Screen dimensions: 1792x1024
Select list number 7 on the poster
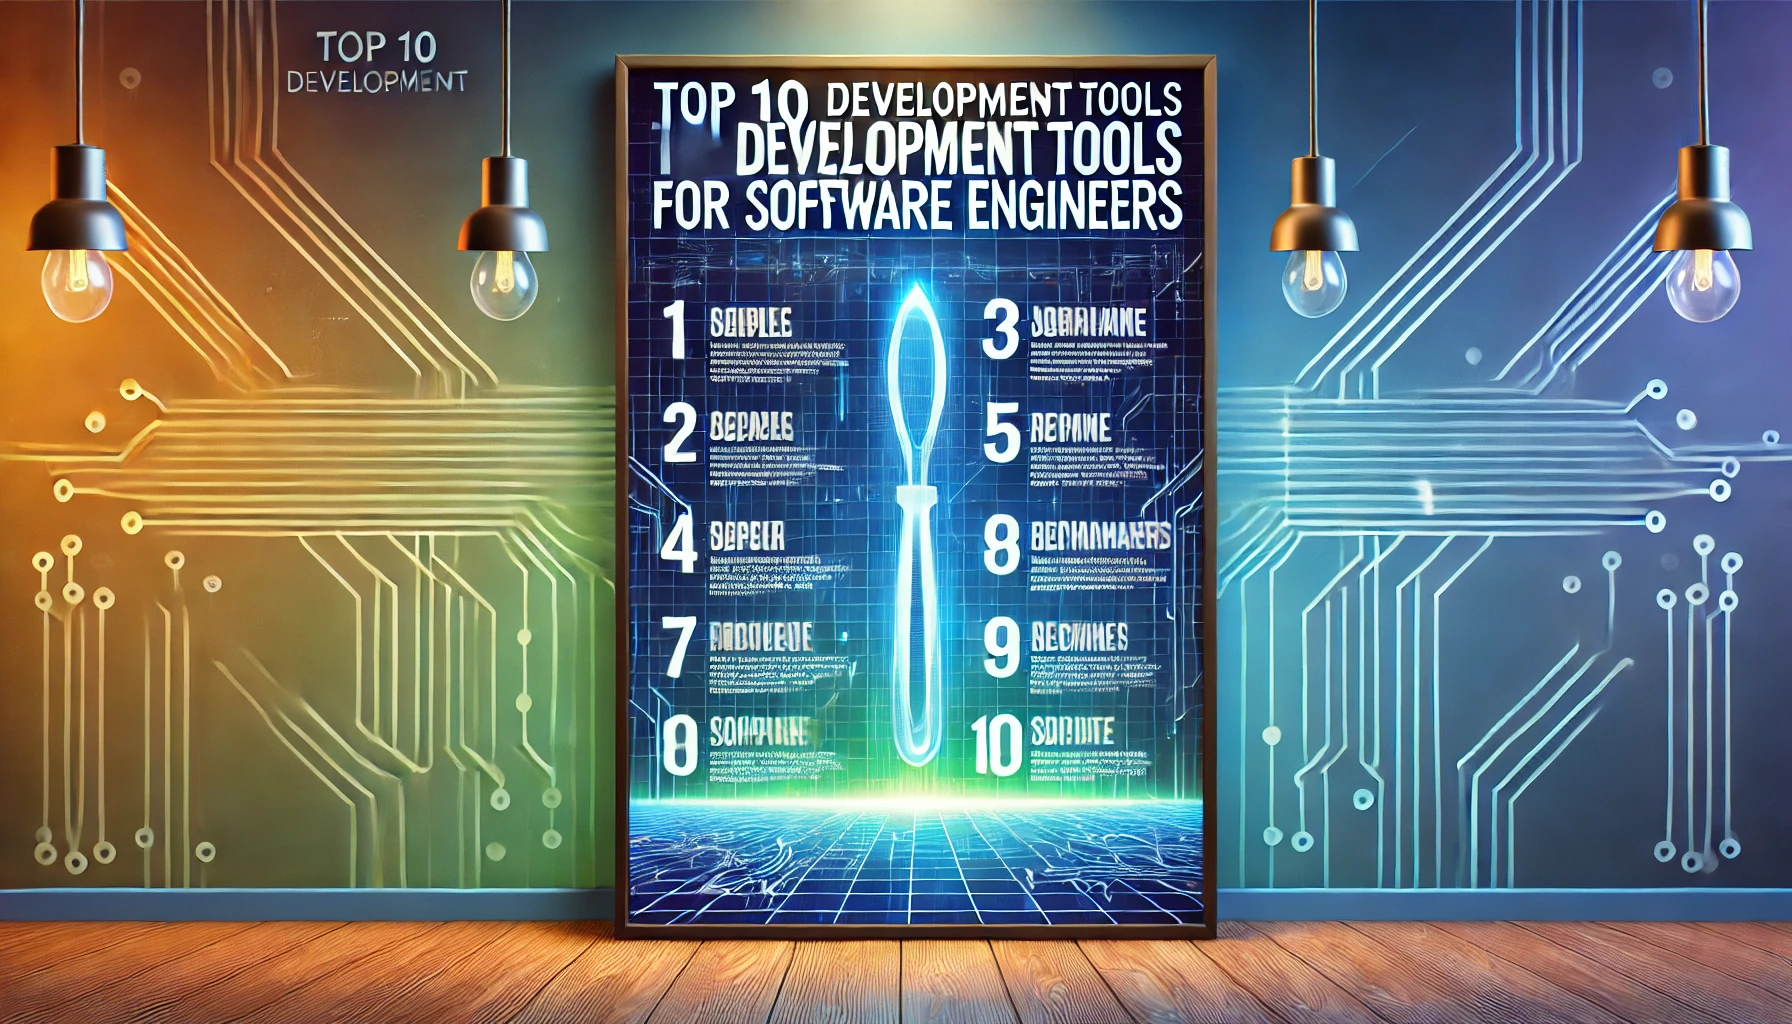coord(679,646)
